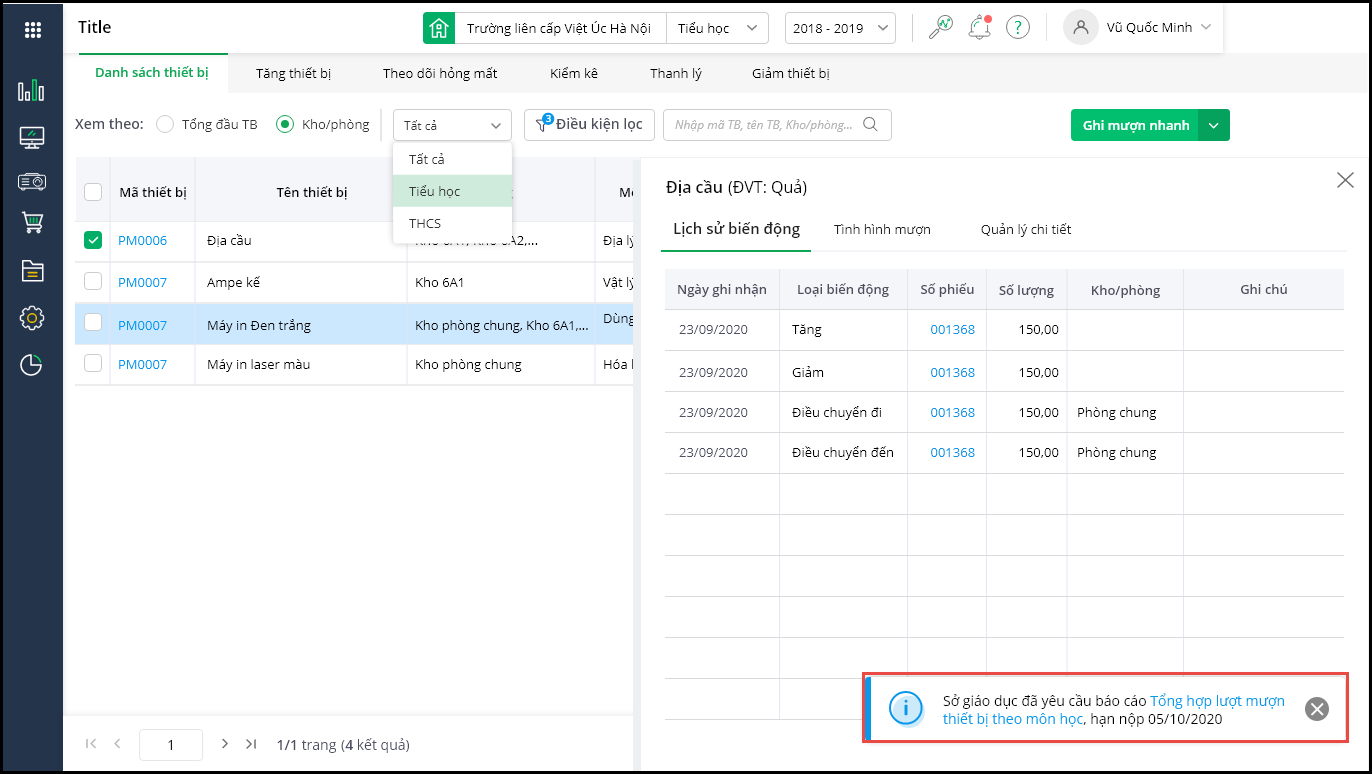Select the Tổng đầu TB radio button
Image resolution: width=1372 pixels, height=774 pixels.
click(165, 125)
